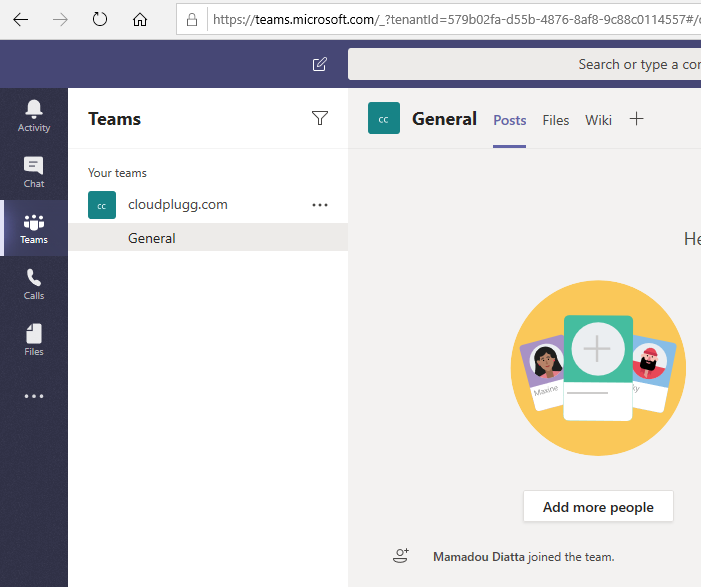The height and width of the screenshot is (587, 701).
Task: Click the Search or type a command box
Action: [x=524, y=64]
